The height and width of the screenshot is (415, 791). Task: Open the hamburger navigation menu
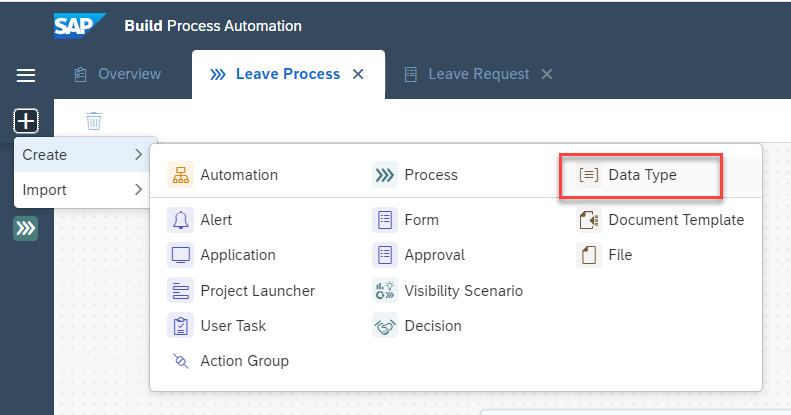point(26,75)
